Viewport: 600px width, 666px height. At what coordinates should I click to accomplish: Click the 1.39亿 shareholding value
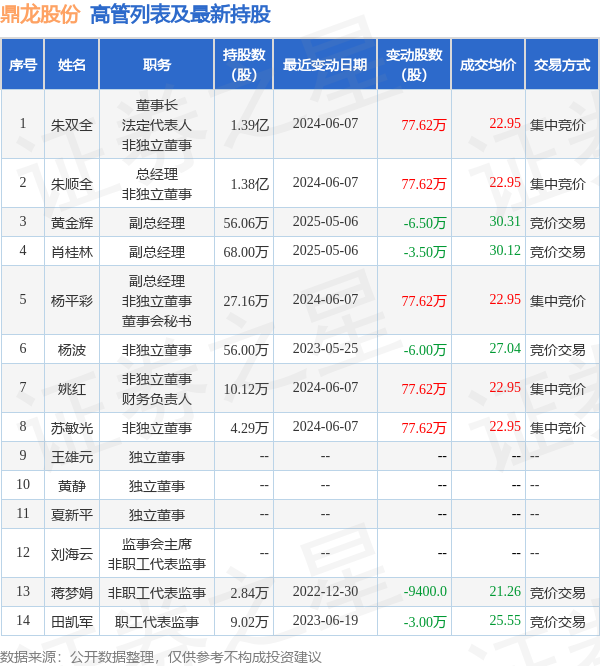pos(249,125)
